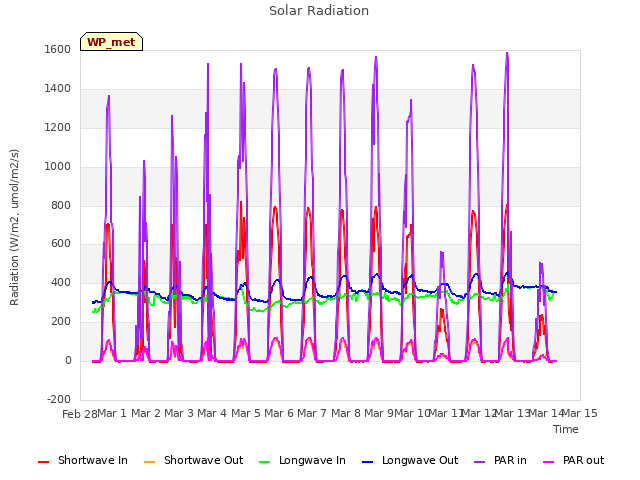Viewport: 640px width, 480px height.
Task: Toggle Shortwave Out legend entry
Action: pos(193,460)
